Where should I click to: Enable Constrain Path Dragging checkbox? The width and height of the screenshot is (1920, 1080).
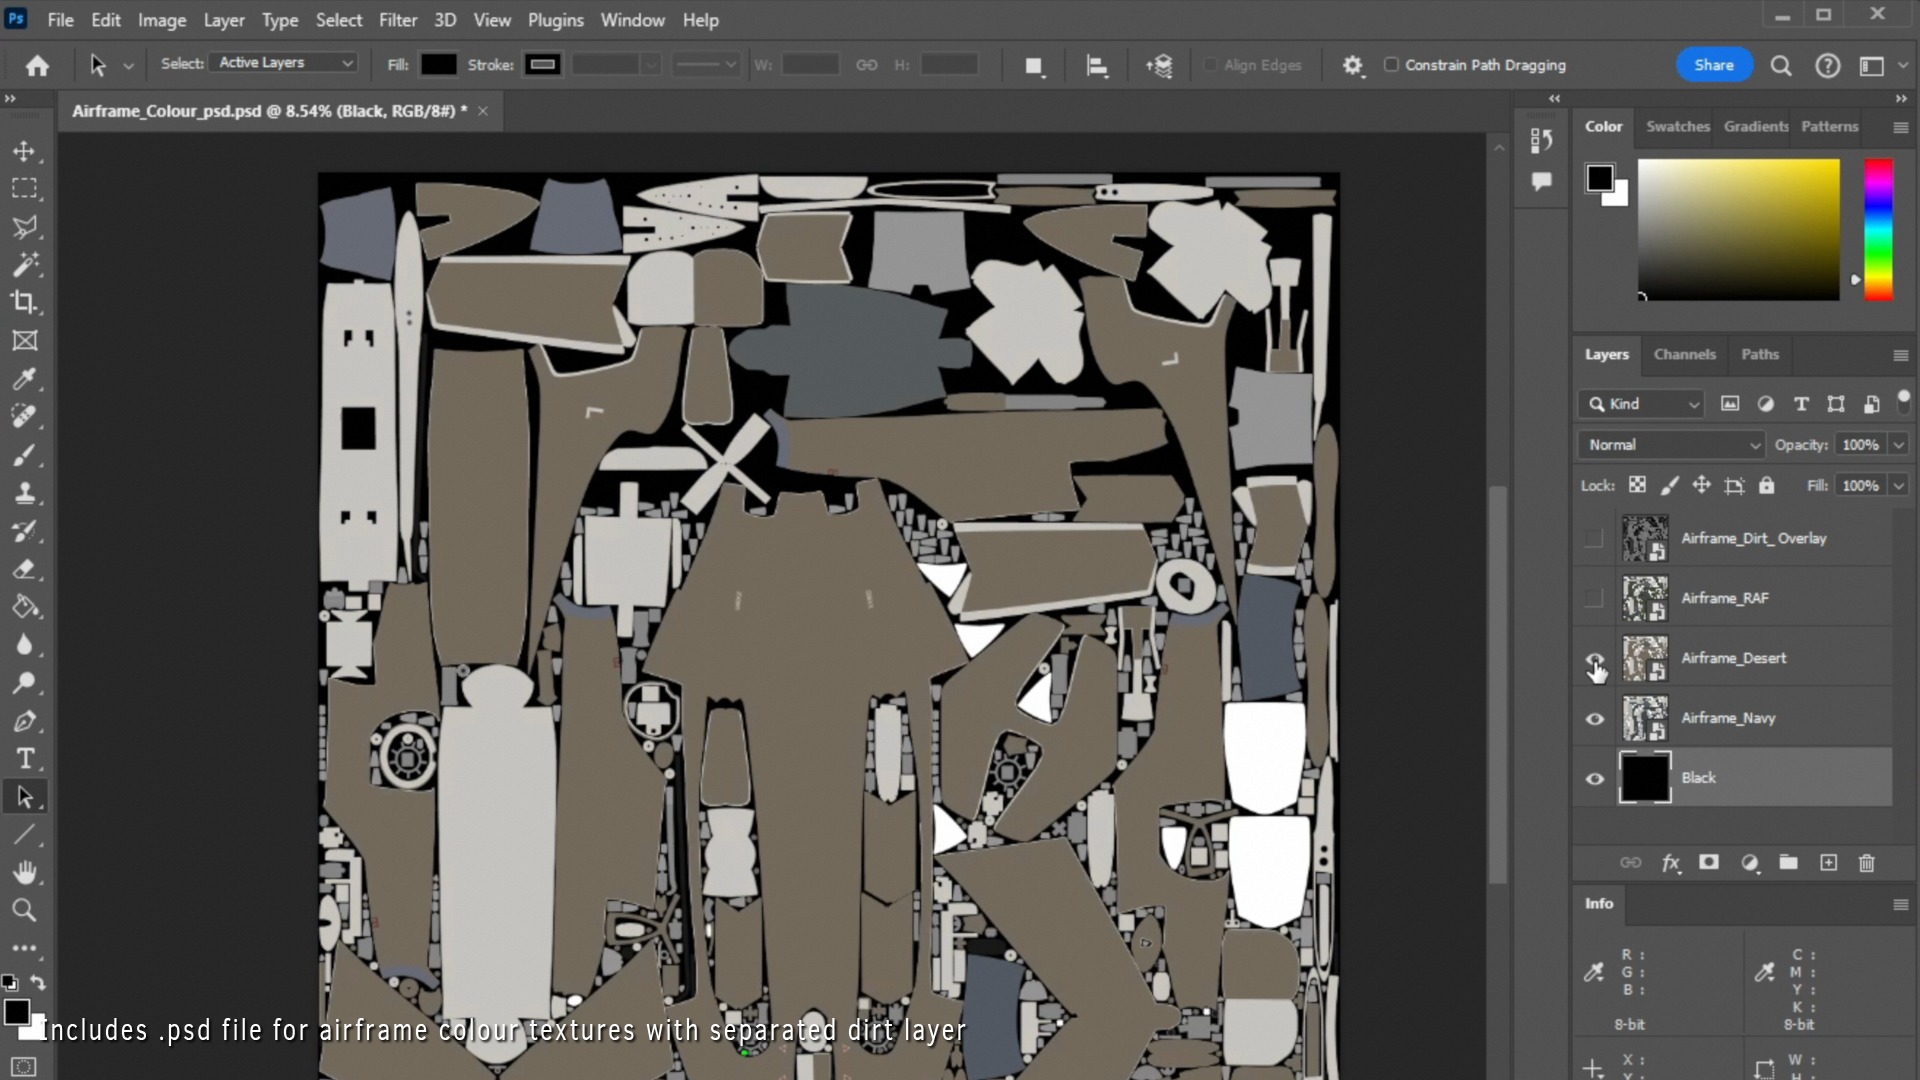(1391, 65)
